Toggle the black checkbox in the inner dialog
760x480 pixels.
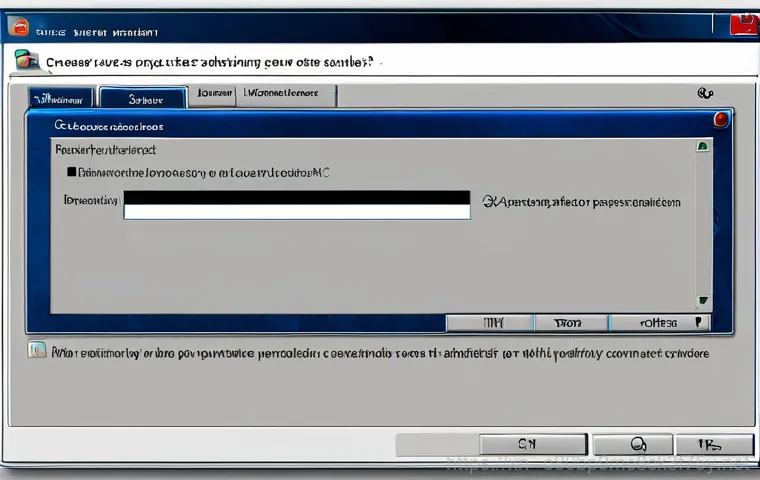(71, 172)
